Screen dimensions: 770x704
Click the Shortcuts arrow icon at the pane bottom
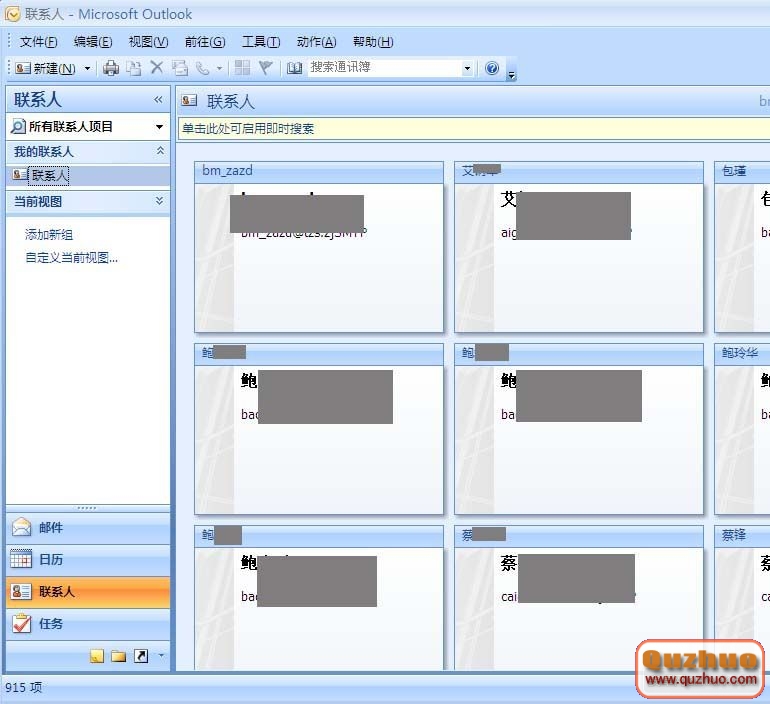point(141,656)
